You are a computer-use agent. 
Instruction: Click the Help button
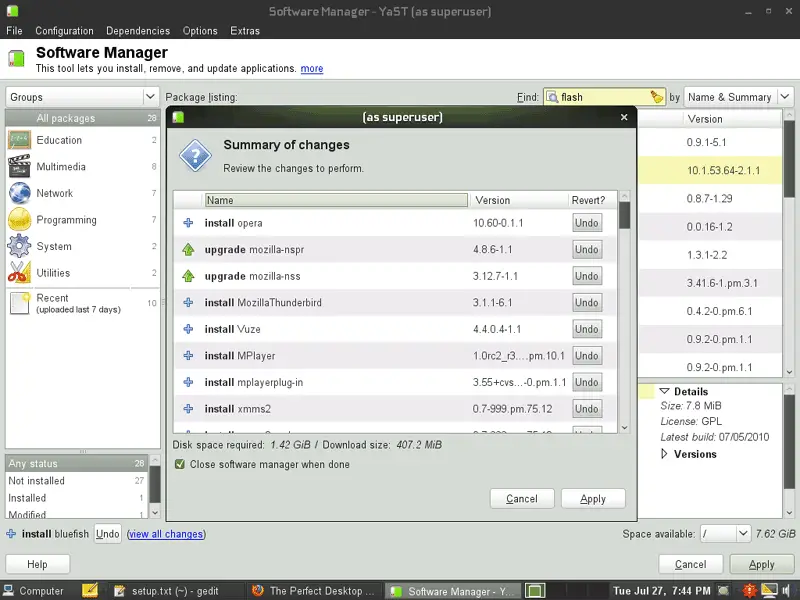pos(37,564)
